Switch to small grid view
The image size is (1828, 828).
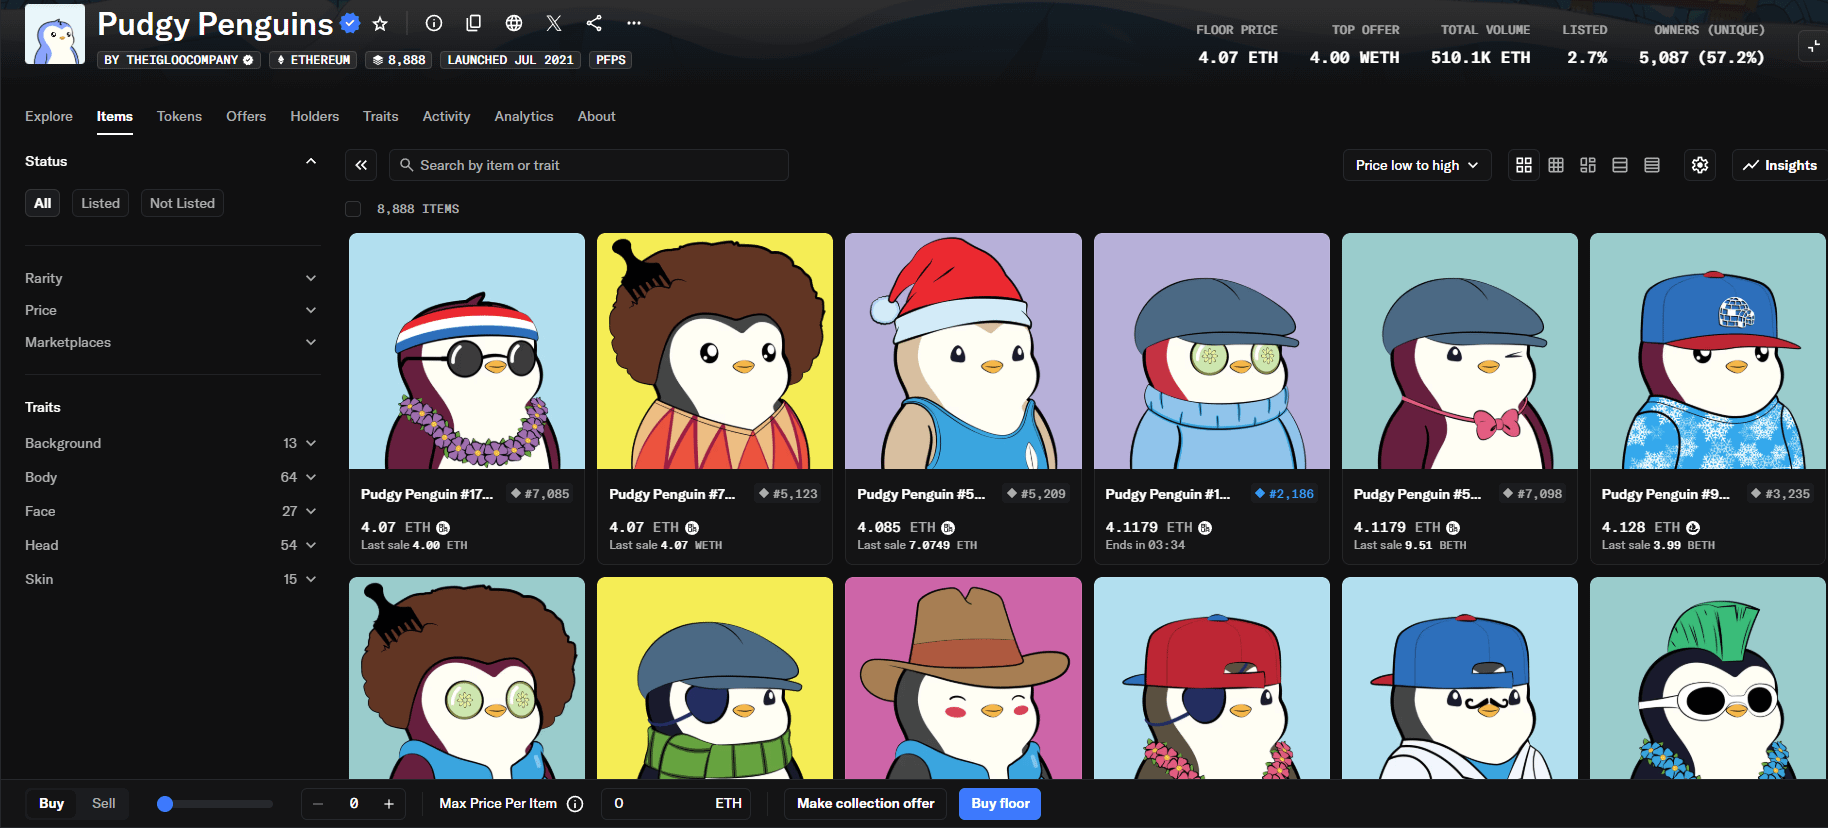(1556, 165)
